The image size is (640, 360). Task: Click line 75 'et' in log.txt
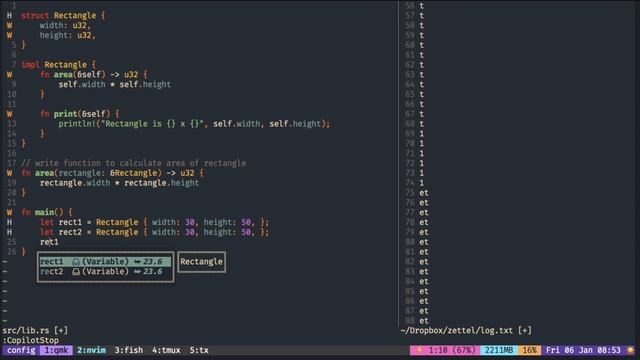point(424,193)
